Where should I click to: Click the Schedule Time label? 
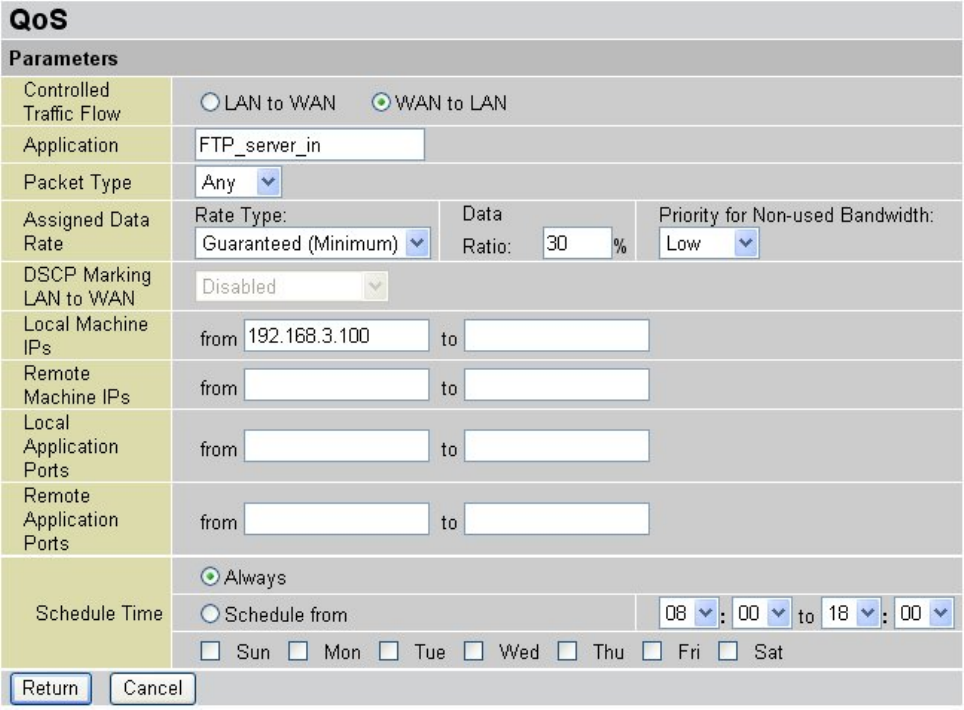(99, 613)
